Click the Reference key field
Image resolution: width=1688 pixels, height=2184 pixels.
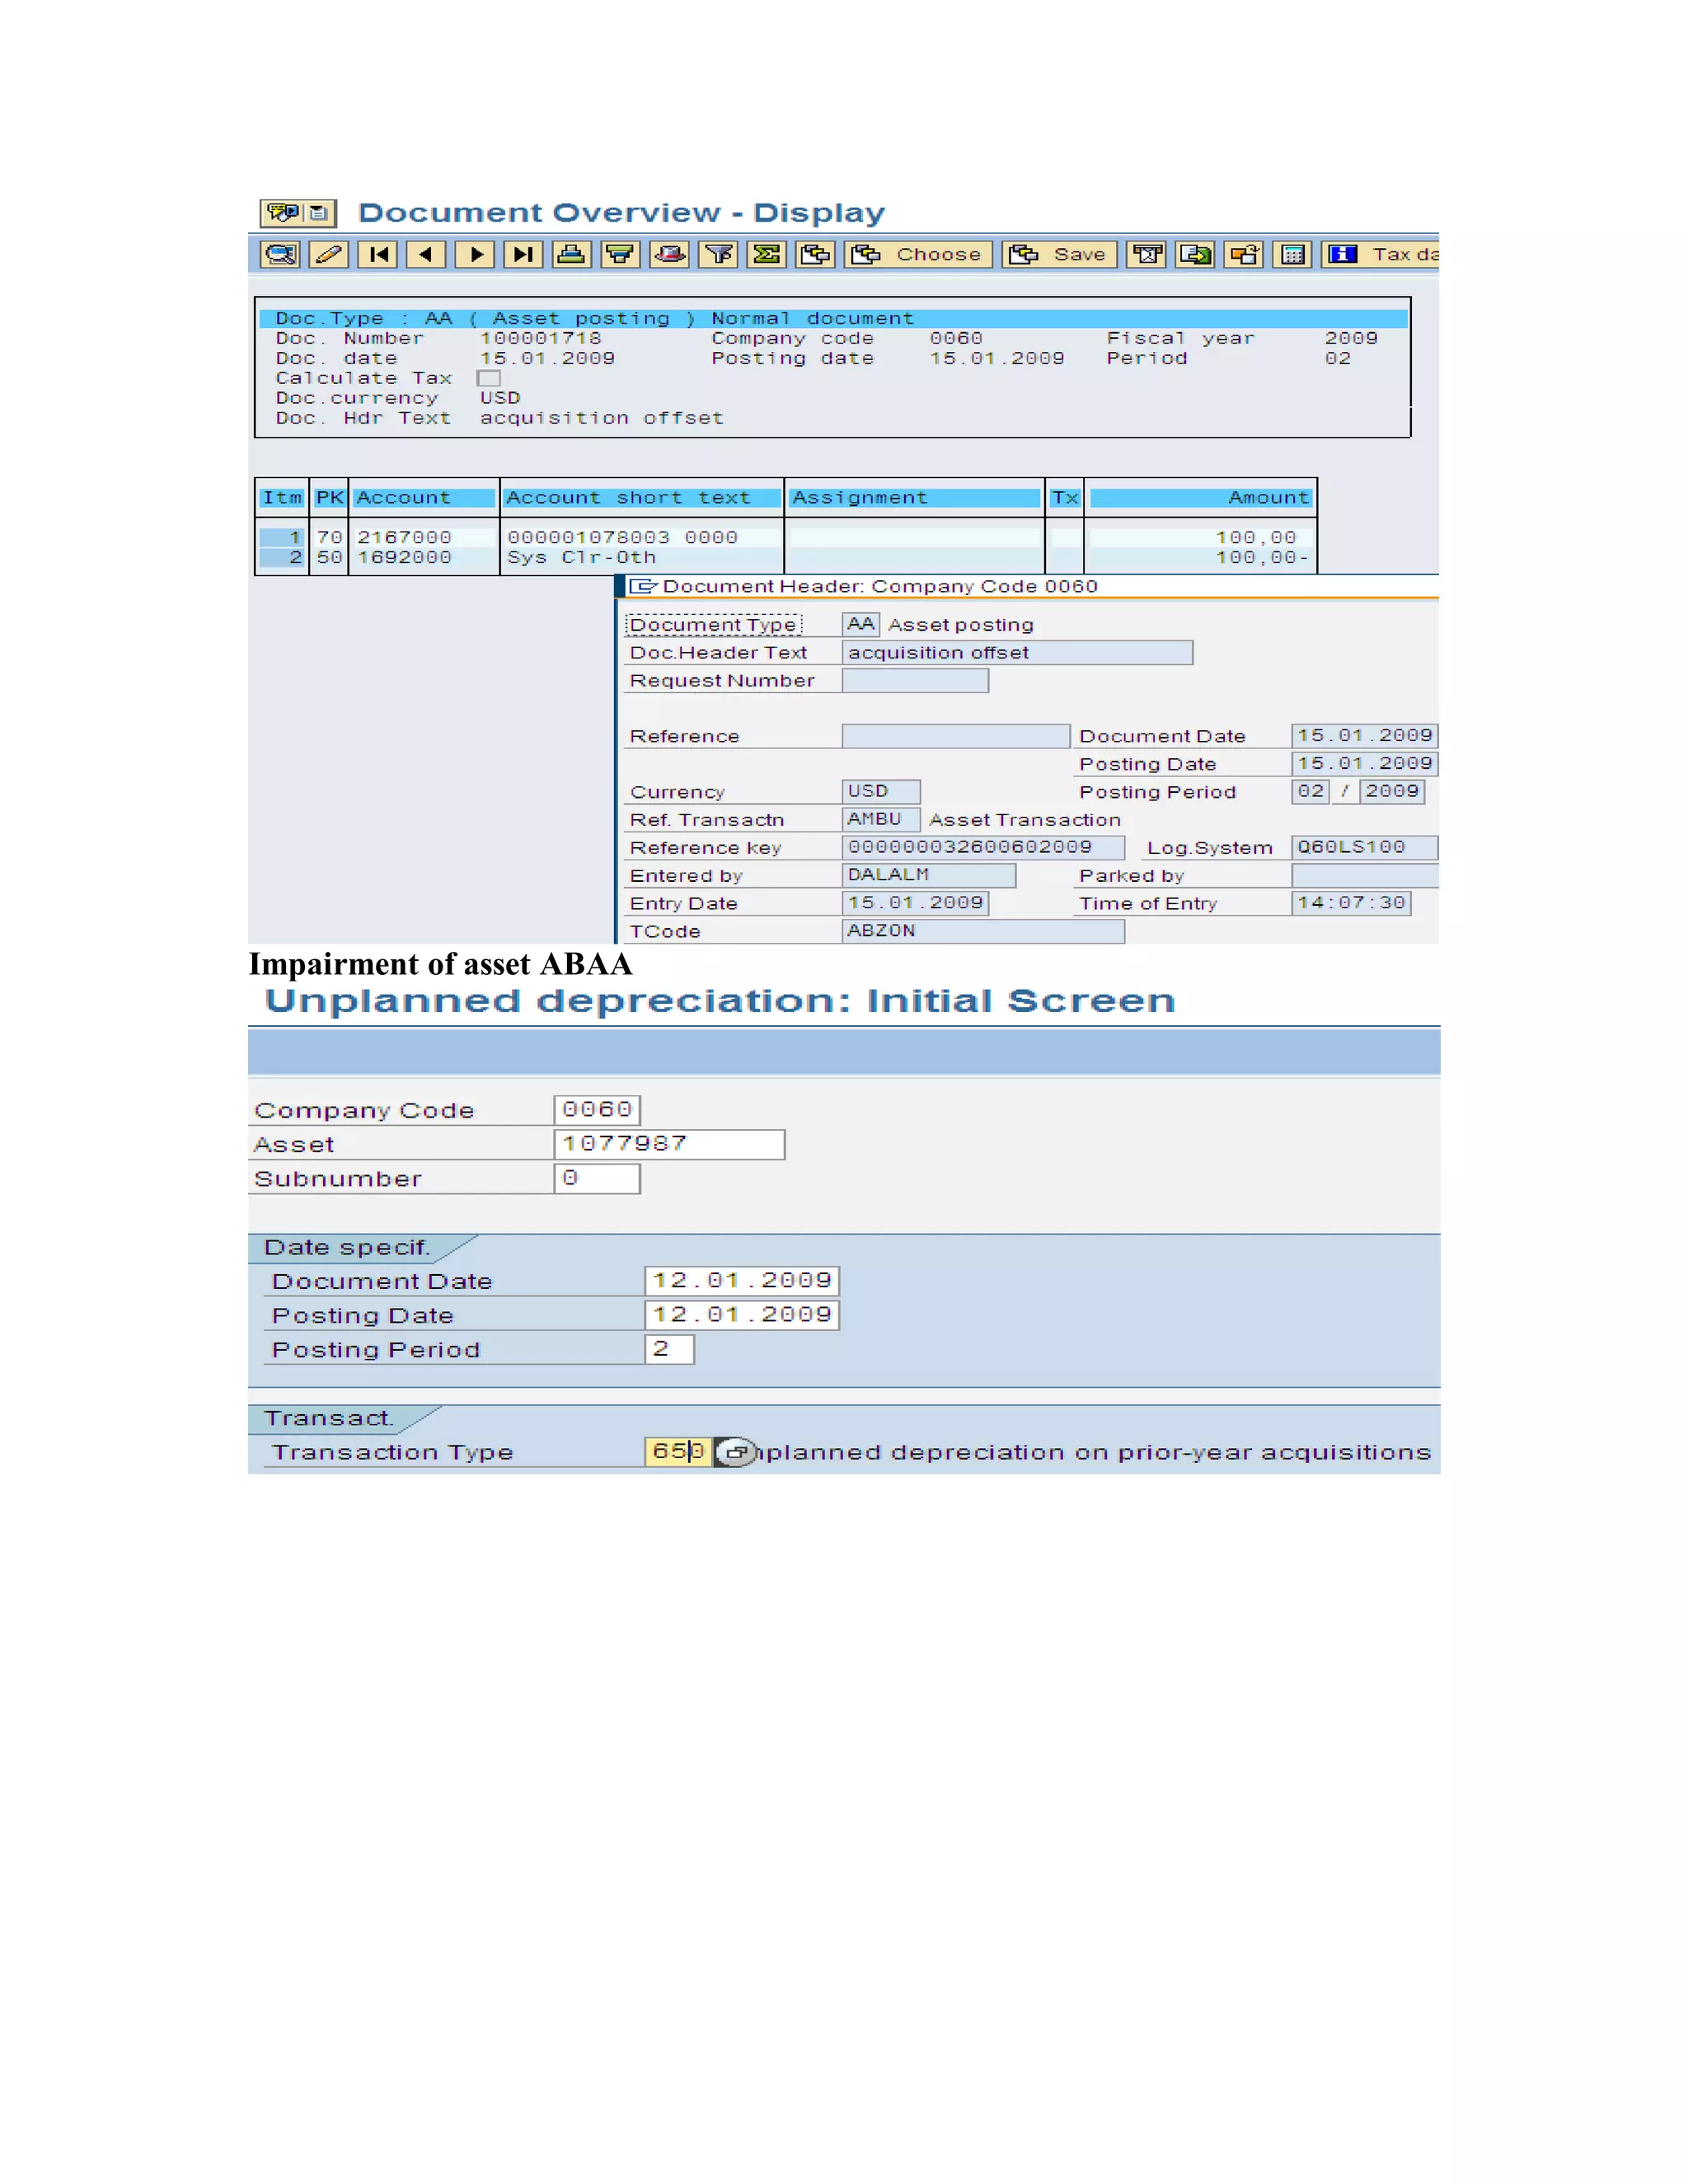click(983, 847)
